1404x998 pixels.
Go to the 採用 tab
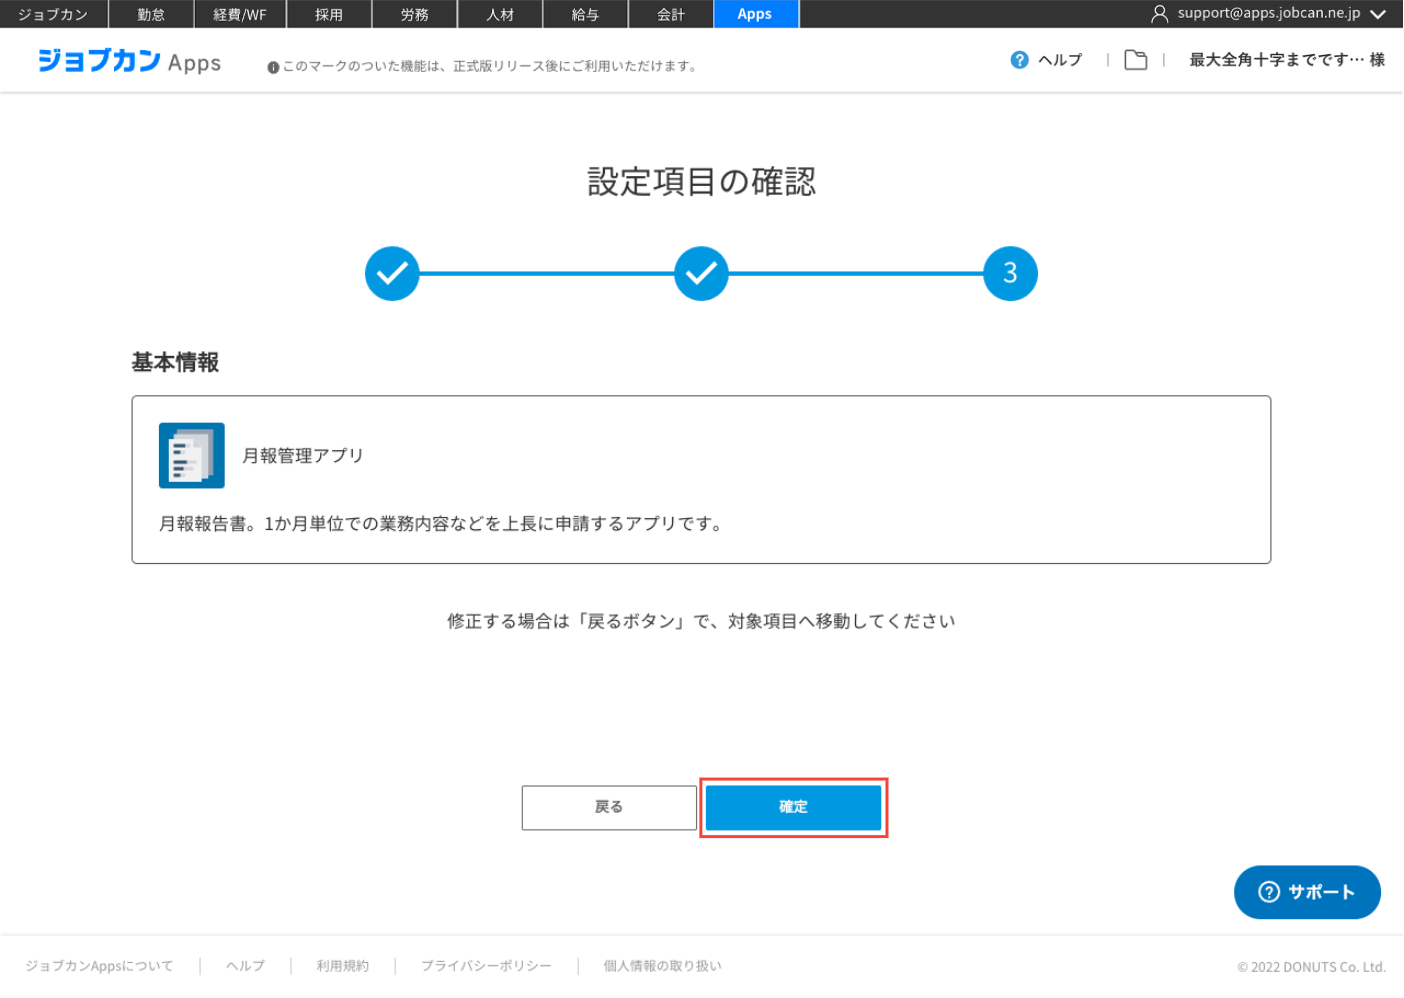pyautogui.click(x=329, y=14)
